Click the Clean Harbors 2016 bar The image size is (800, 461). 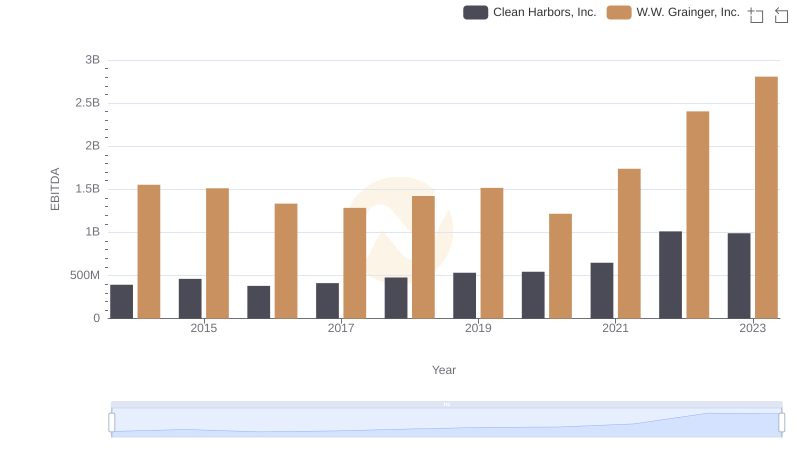(259, 302)
